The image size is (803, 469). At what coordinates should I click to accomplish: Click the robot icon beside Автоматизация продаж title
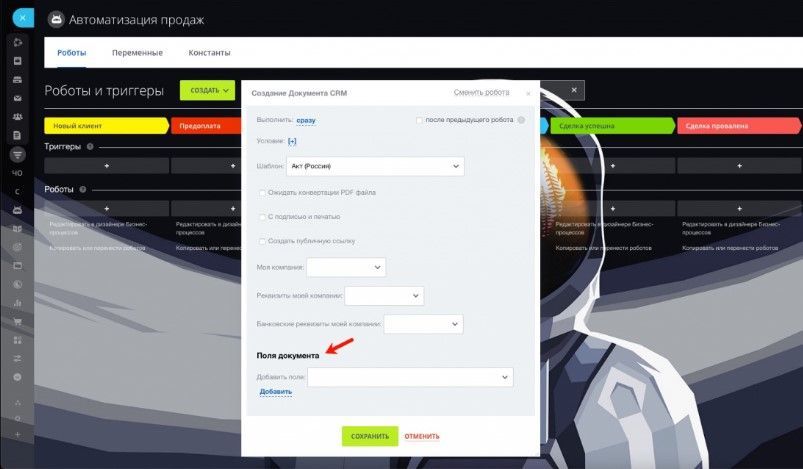(x=56, y=20)
